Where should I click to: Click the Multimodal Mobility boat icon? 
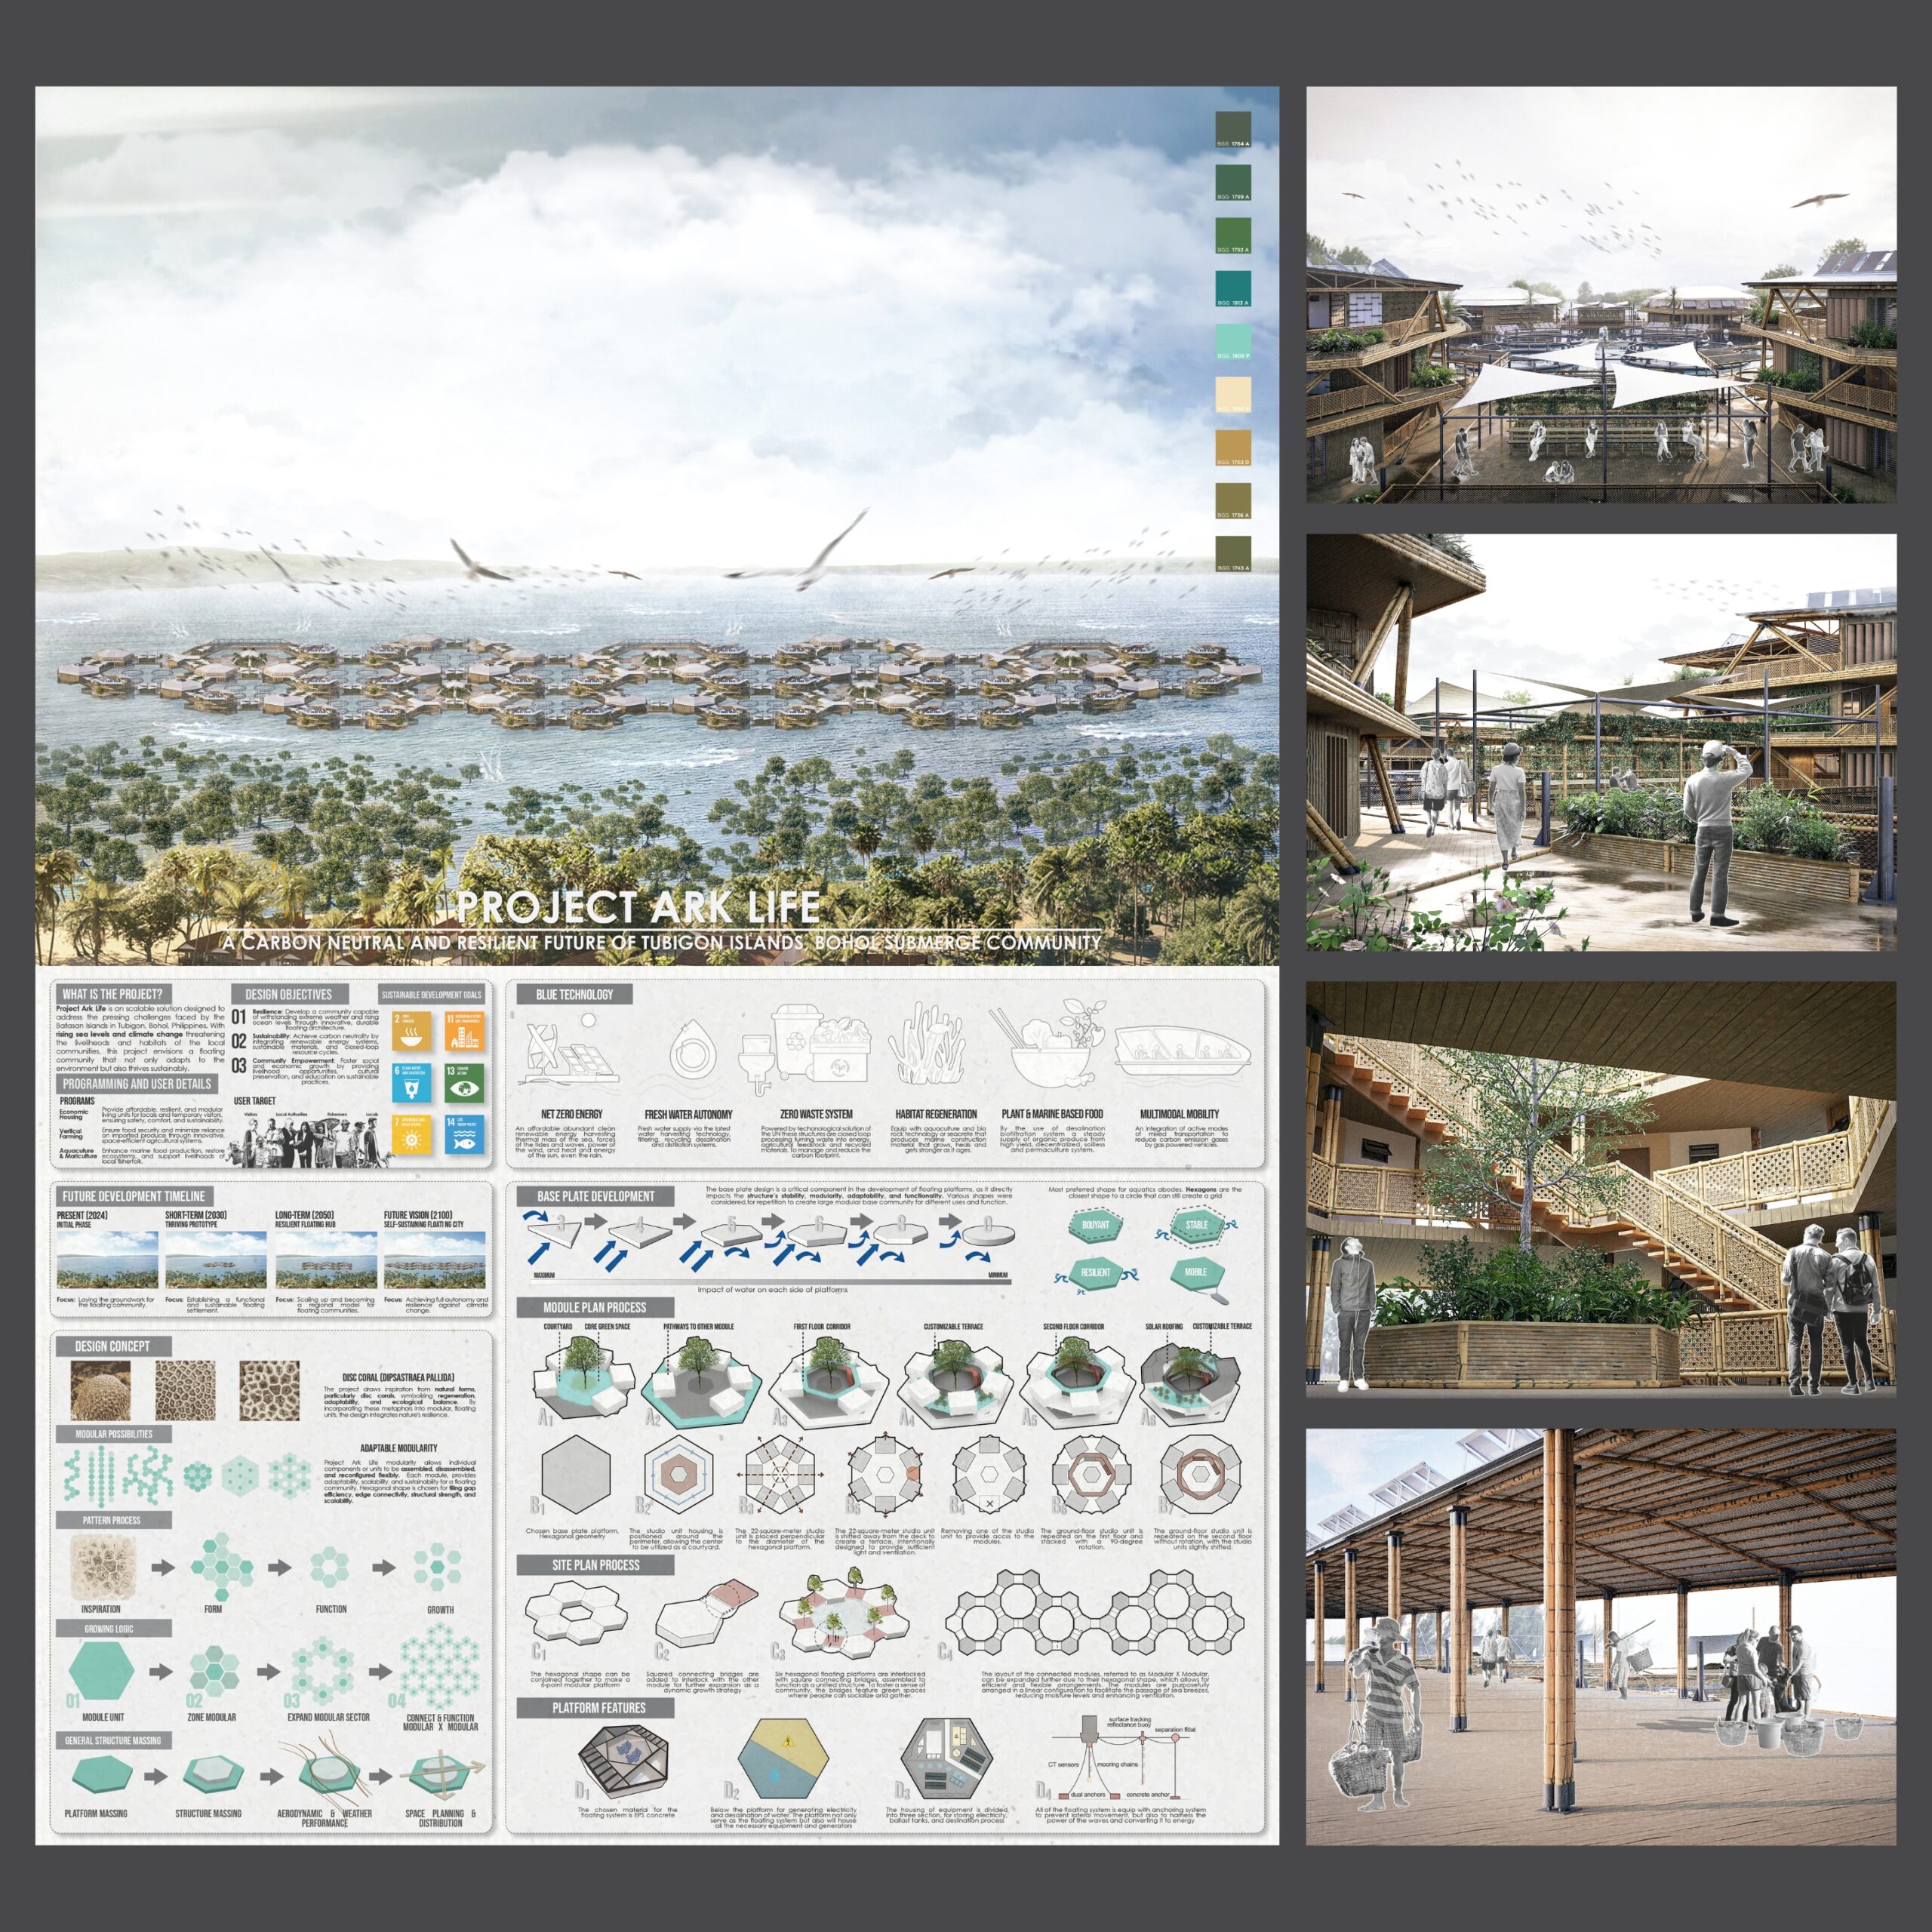[1183, 1050]
